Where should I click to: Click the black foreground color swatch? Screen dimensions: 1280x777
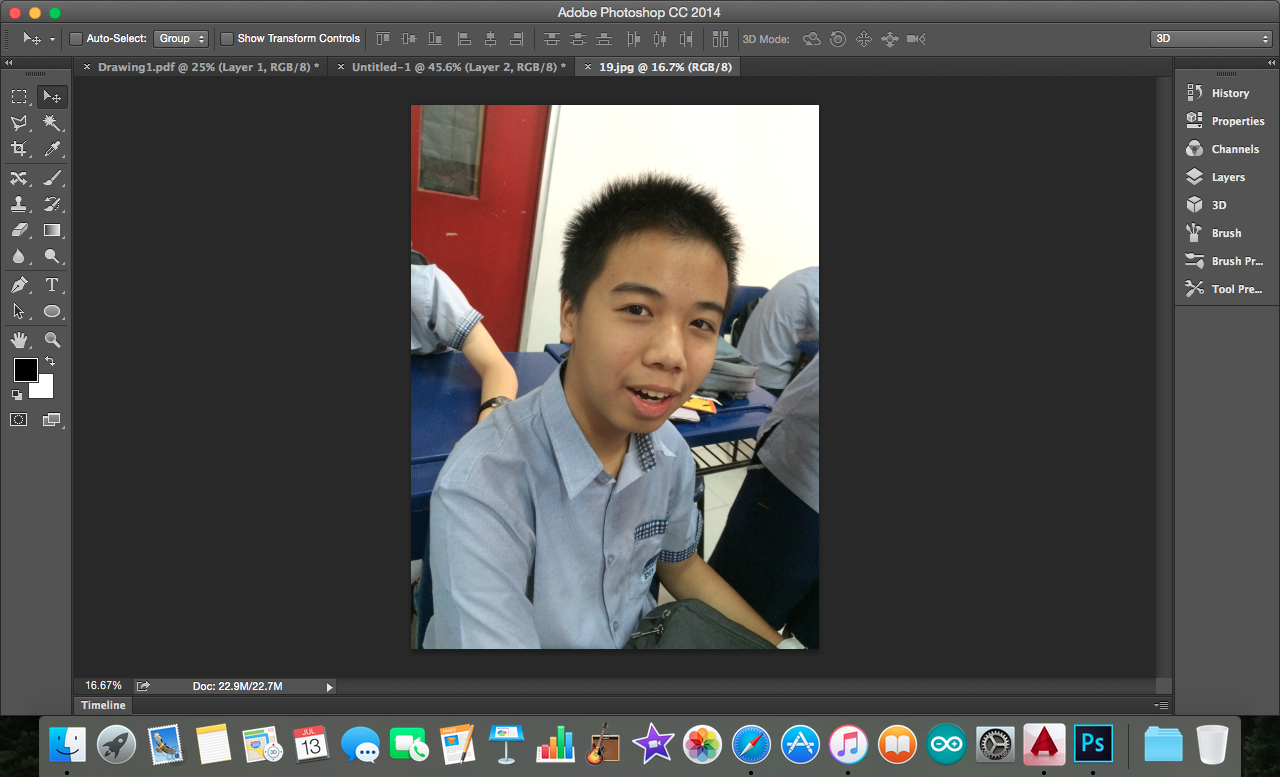(24, 369)
